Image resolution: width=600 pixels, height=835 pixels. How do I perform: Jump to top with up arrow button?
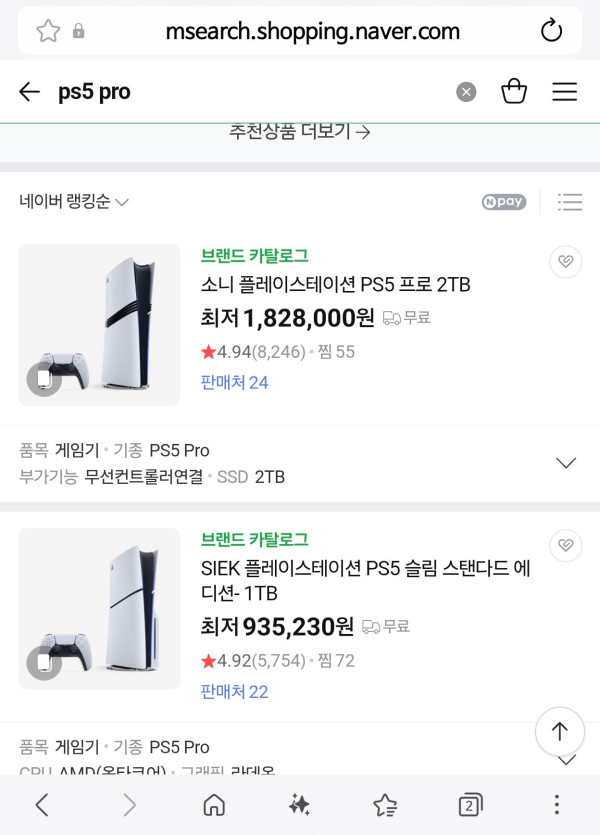(x=560, y=732)
